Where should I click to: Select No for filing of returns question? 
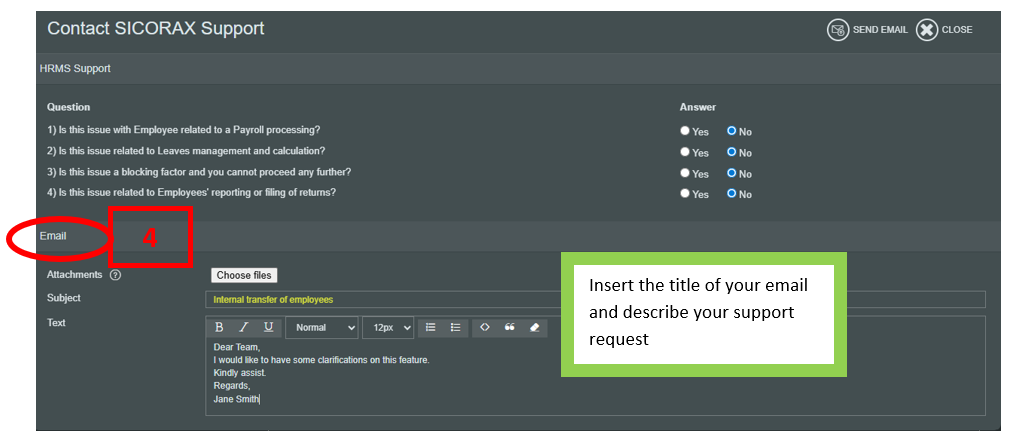(731, 193)
